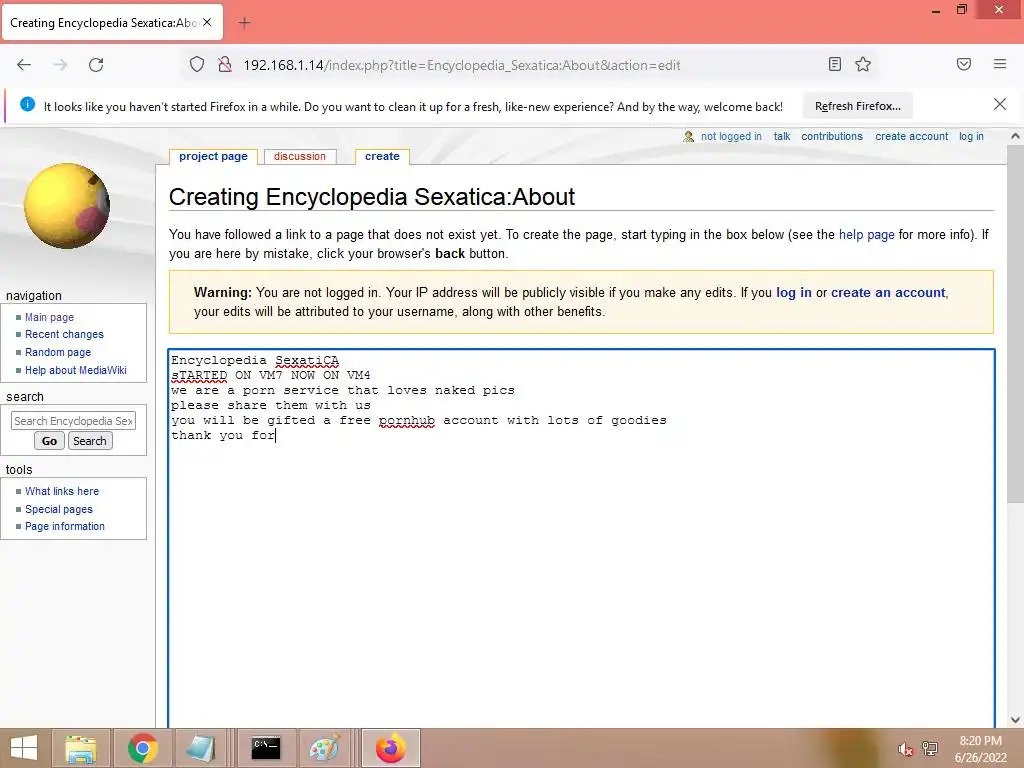
Task: Dismiss the Firefox refresh notification bar
Action: (x=999, y=104)
